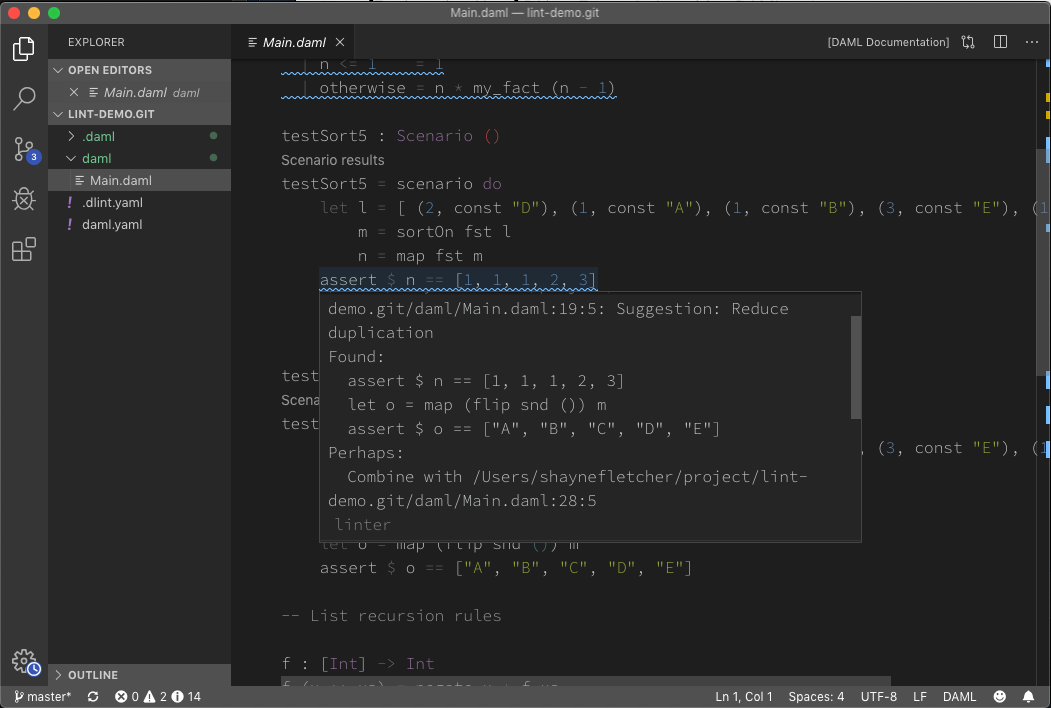Viewport: 1051px width, 708px height.
Task: Click the 'Found:' text in hover popup
Action: click(356, 357)
